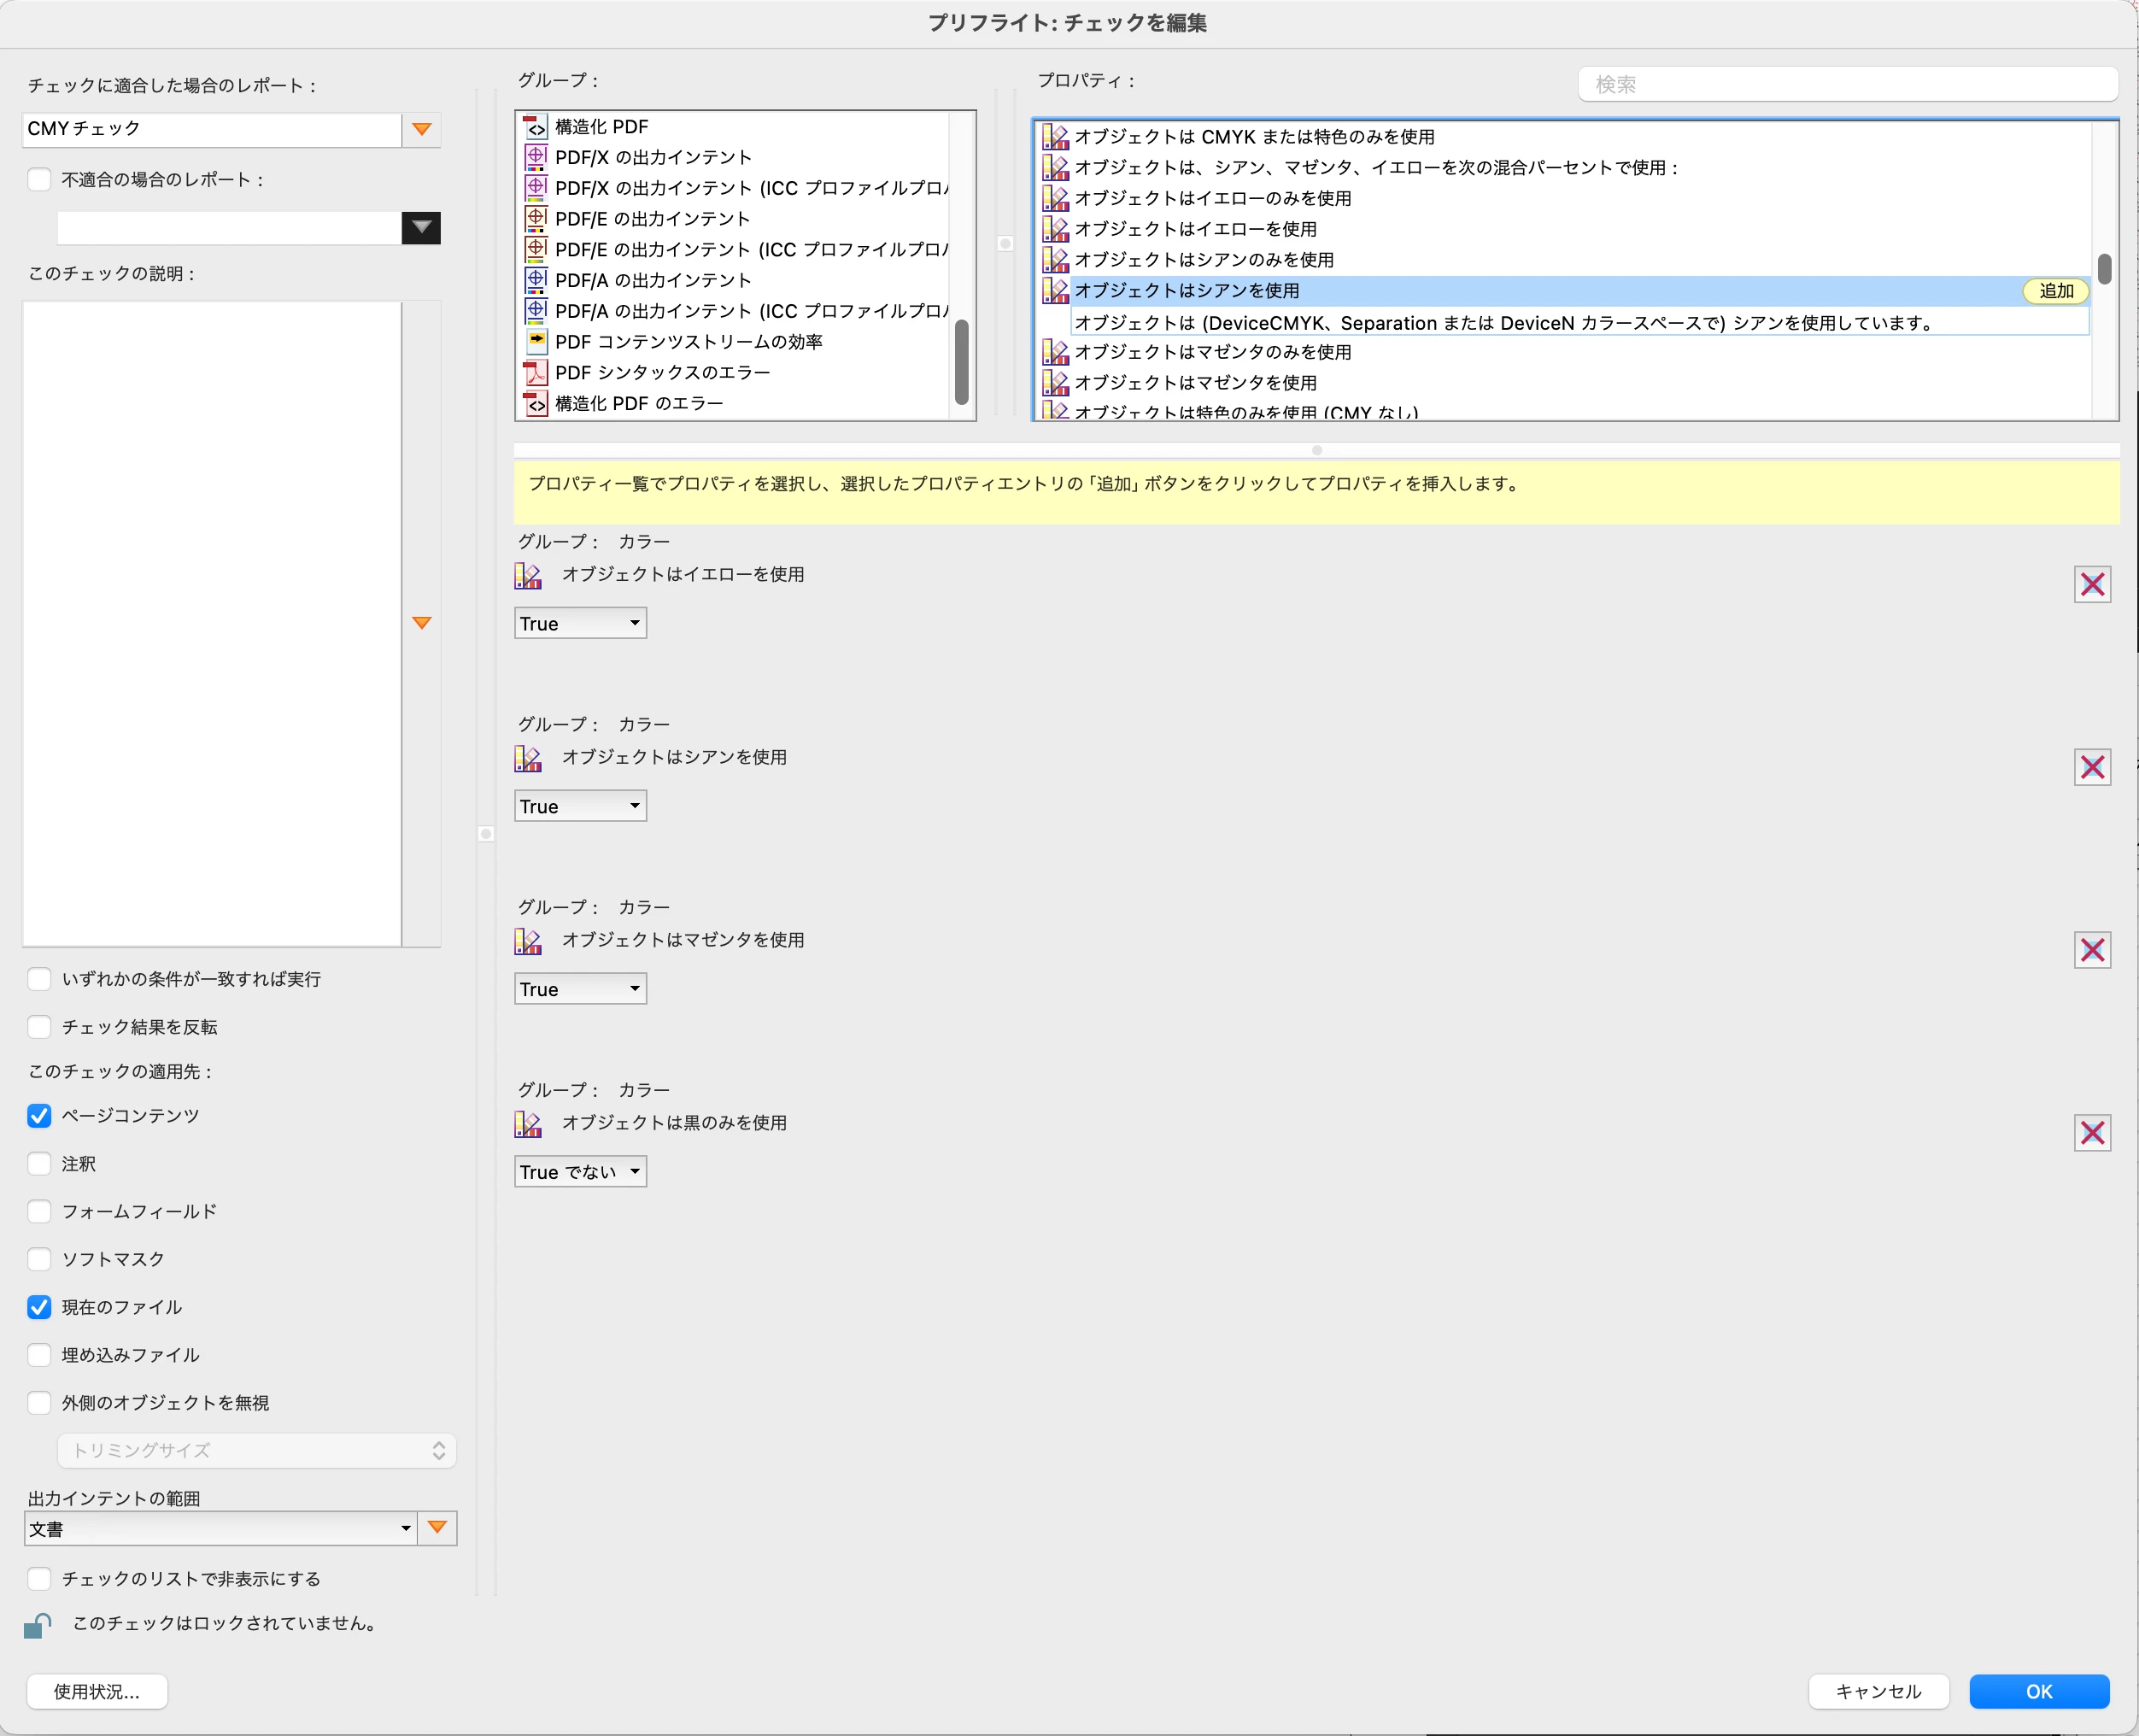
Task: Open 出力インテントの範囲 文書 dropdown
Action: [220, 1528]
